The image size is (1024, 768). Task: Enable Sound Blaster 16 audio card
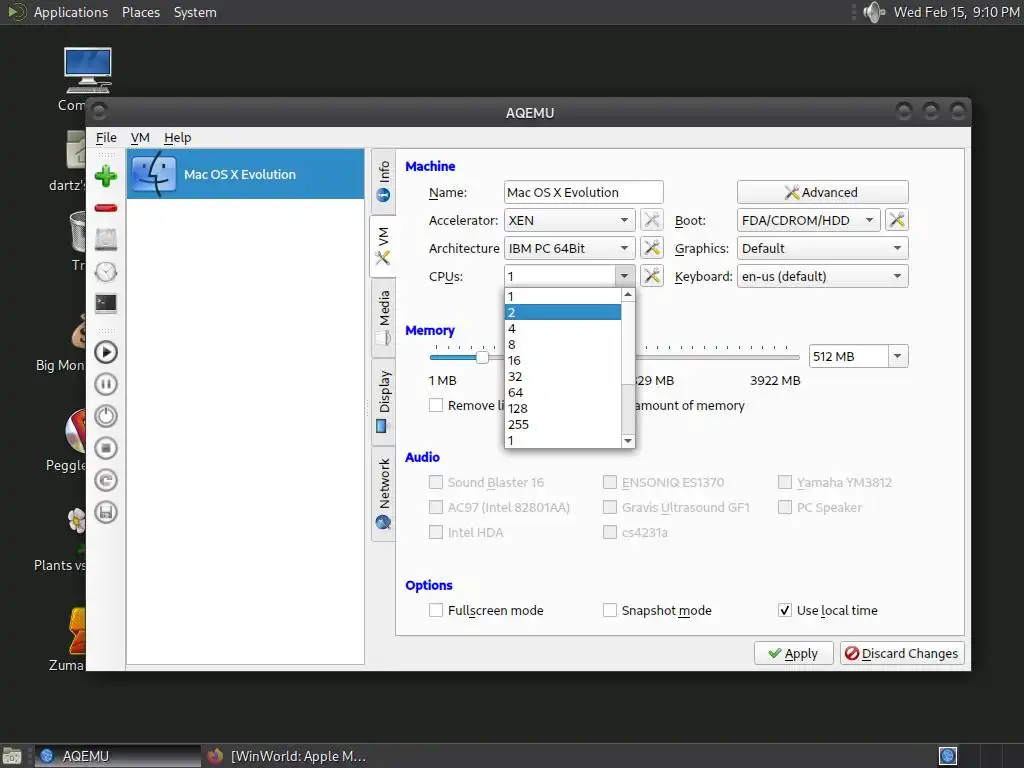click(436, 482)
